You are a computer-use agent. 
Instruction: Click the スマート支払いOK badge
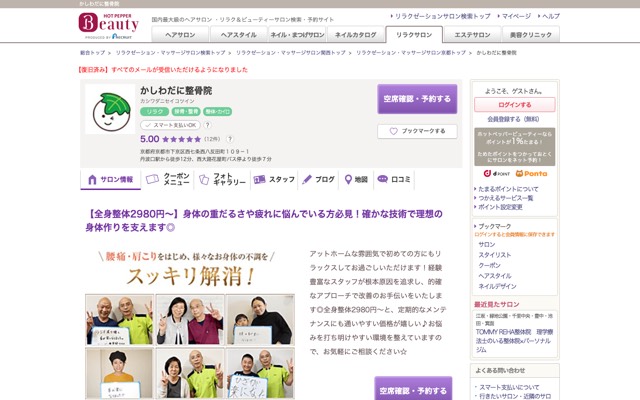(x=171, y=125)
